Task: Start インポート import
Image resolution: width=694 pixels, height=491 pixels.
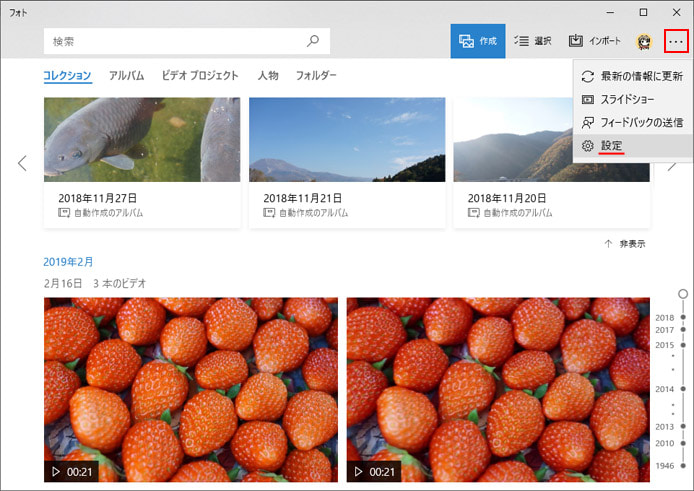Action: pos(594,41)
